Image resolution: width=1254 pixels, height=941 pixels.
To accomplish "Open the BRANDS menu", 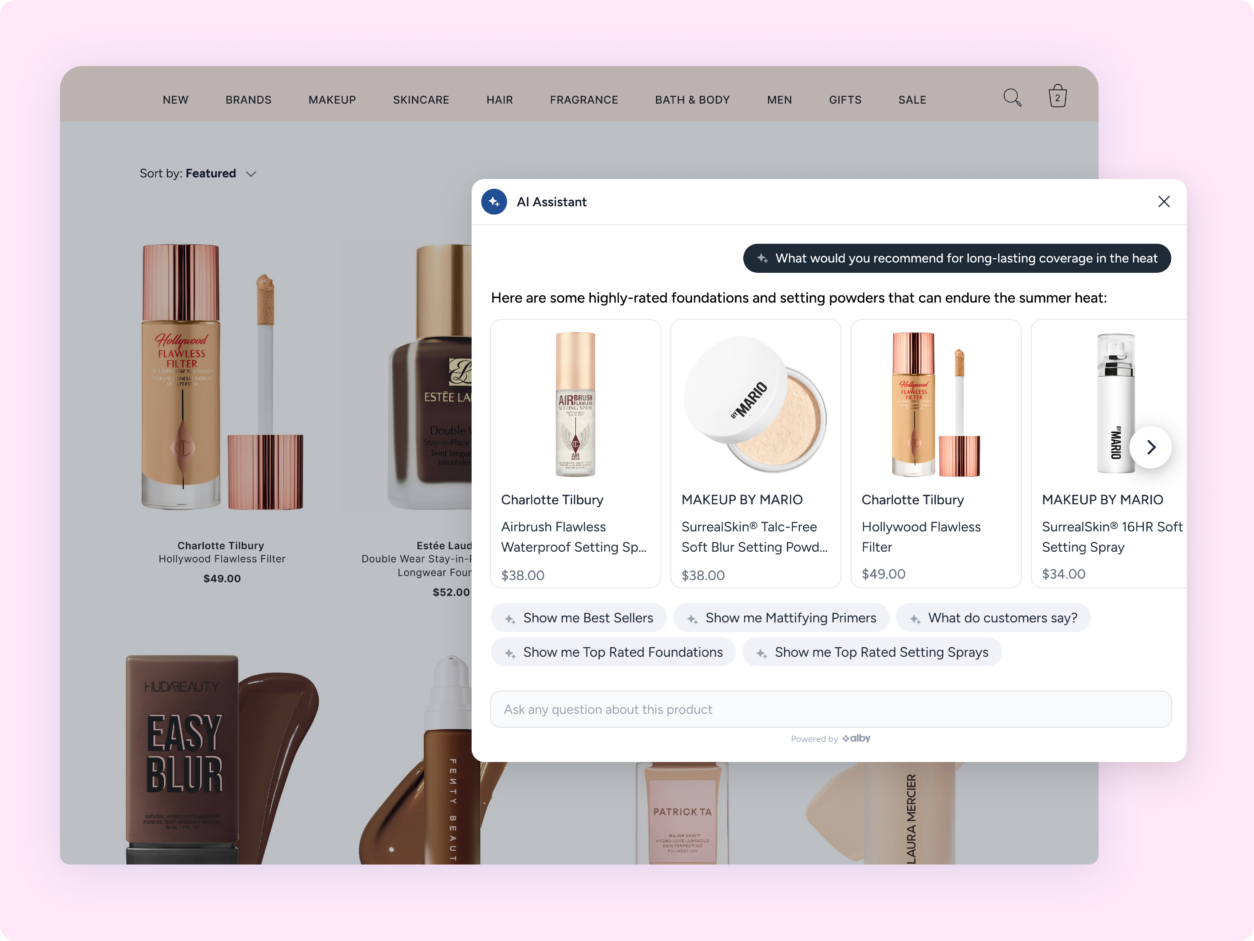I will coord(248,100).
